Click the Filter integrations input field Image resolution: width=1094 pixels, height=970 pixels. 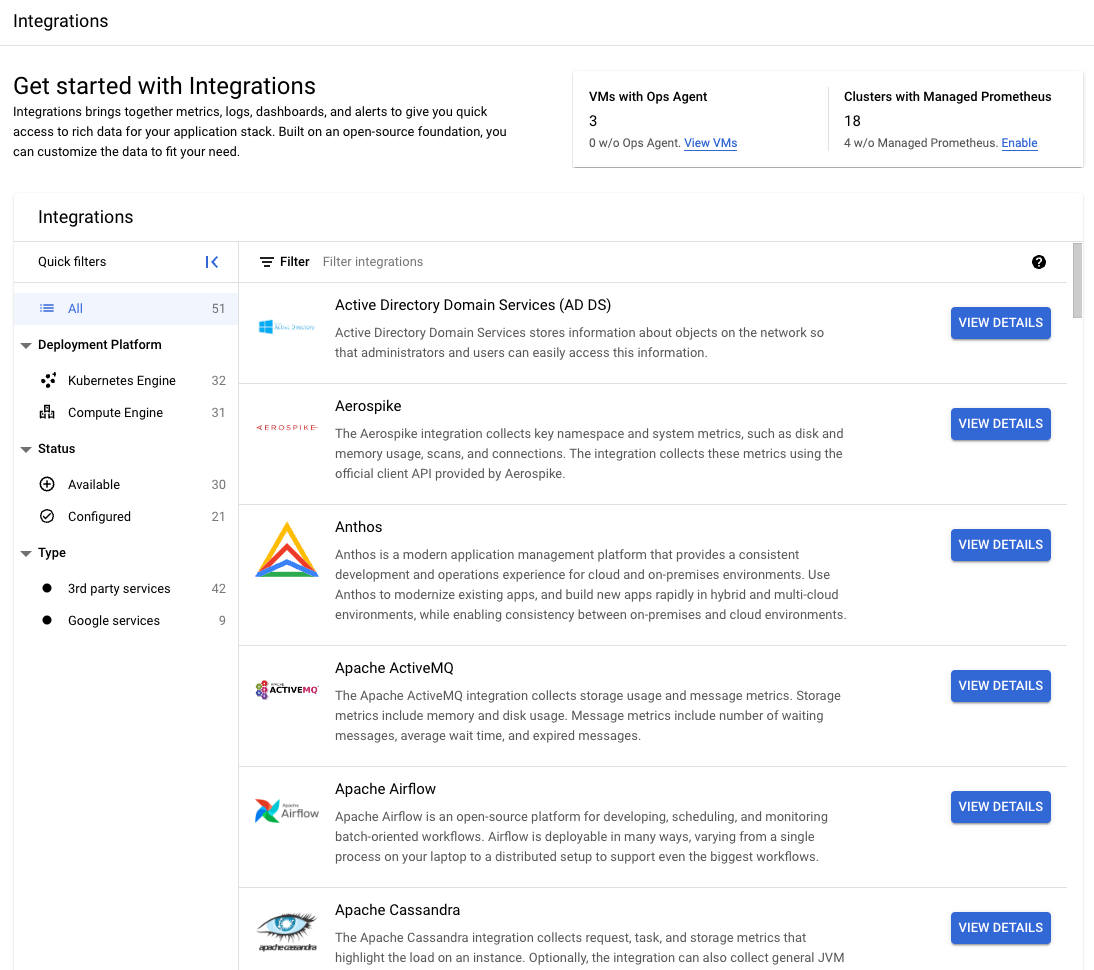coord(373,261)
